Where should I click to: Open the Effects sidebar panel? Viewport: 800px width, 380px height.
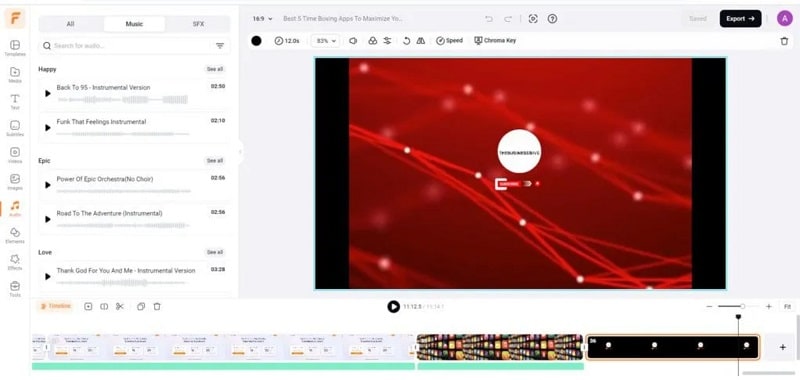tap(15, 262)
